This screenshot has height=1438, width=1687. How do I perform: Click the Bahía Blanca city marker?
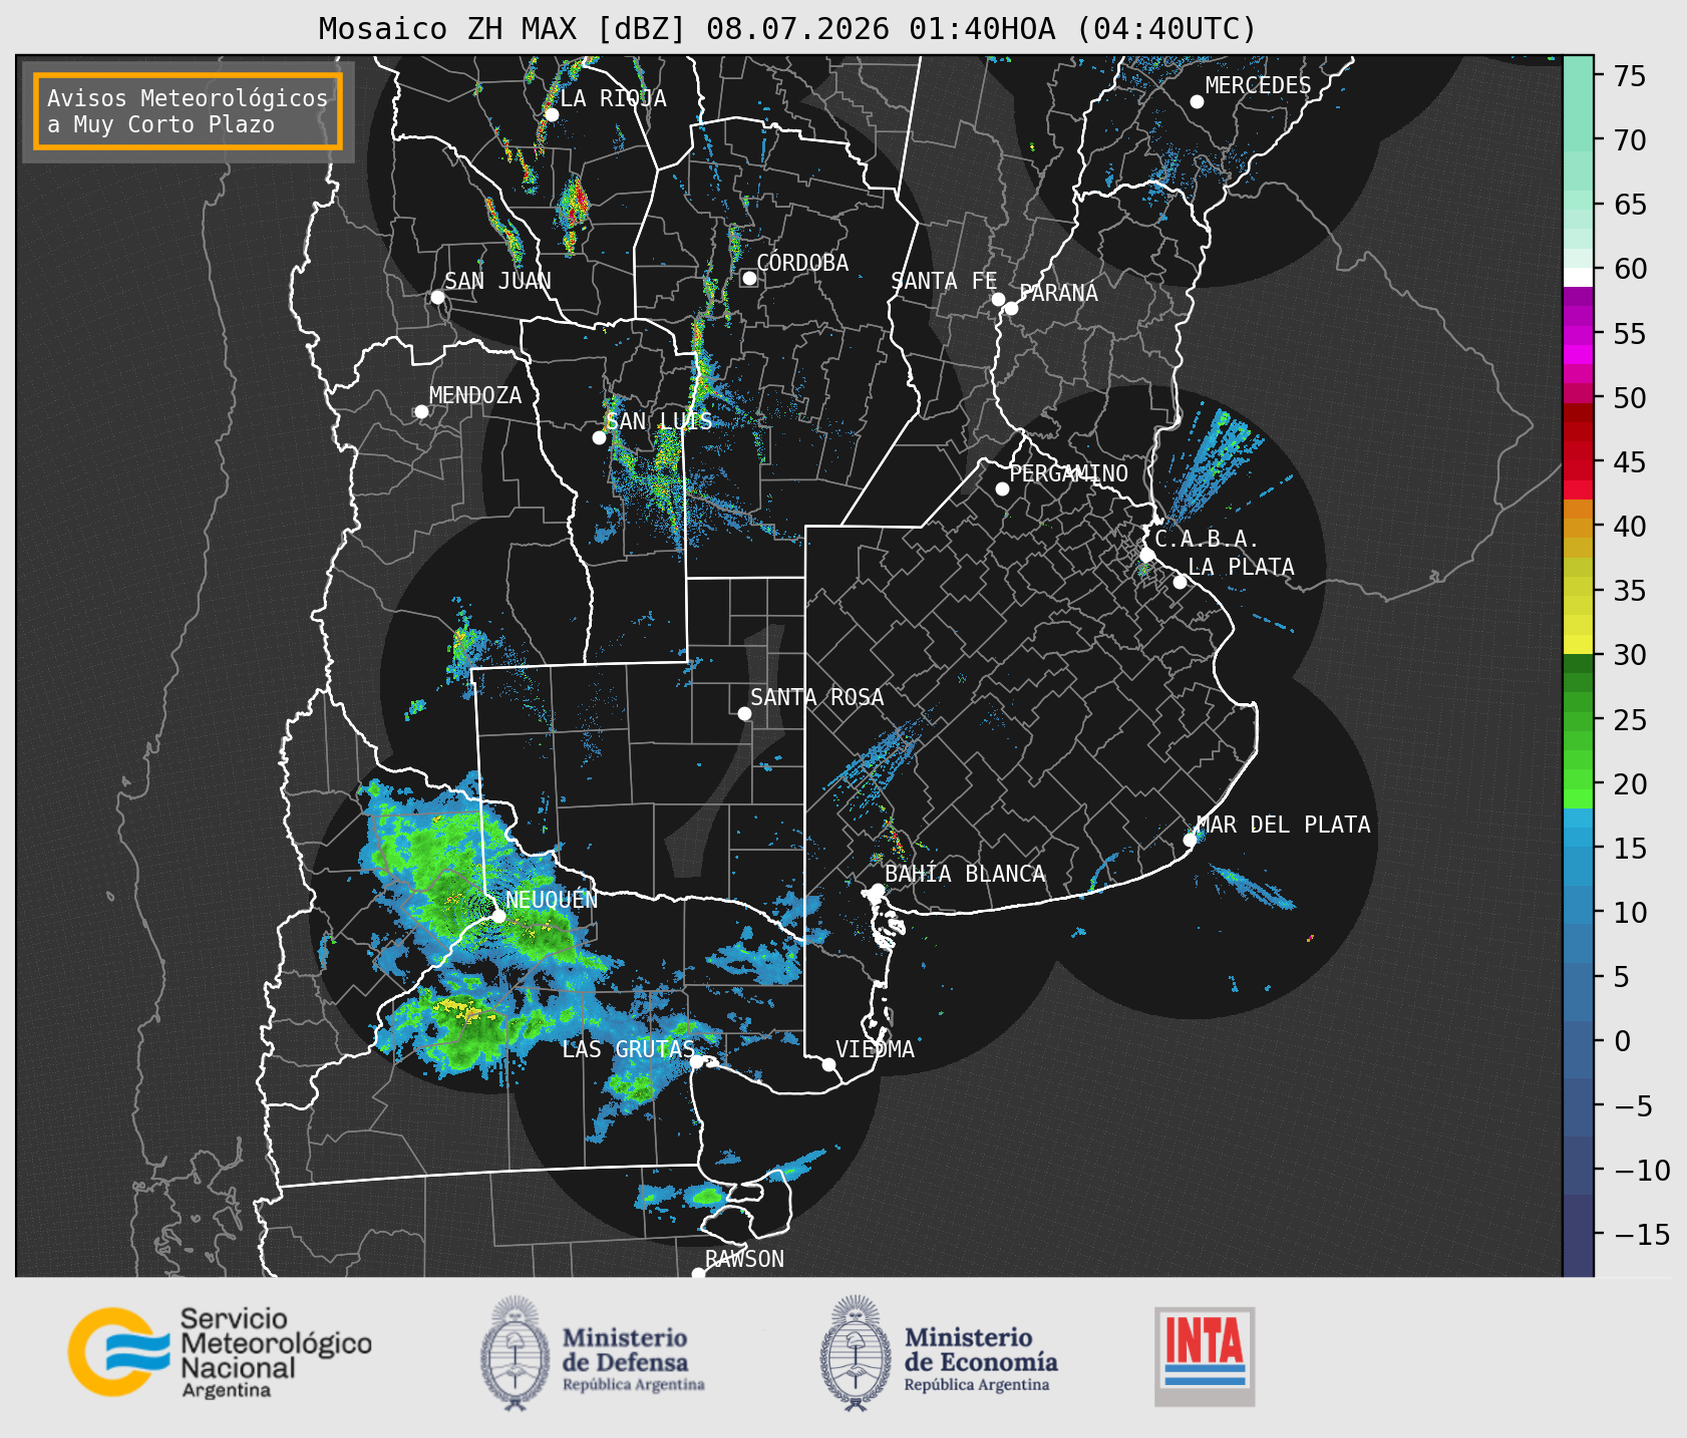[877, 890]
